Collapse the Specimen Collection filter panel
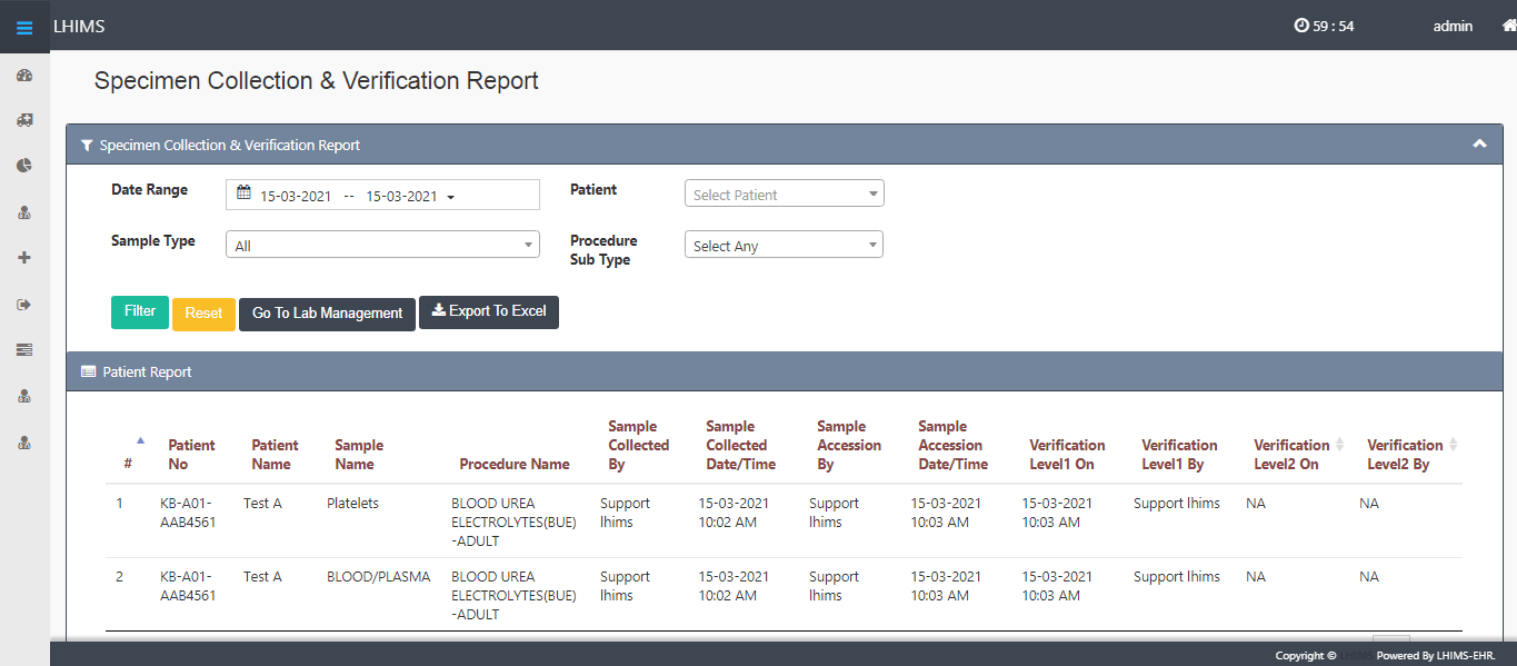The height and width of the screenshot is (666, 1517). pos(1479,144)
